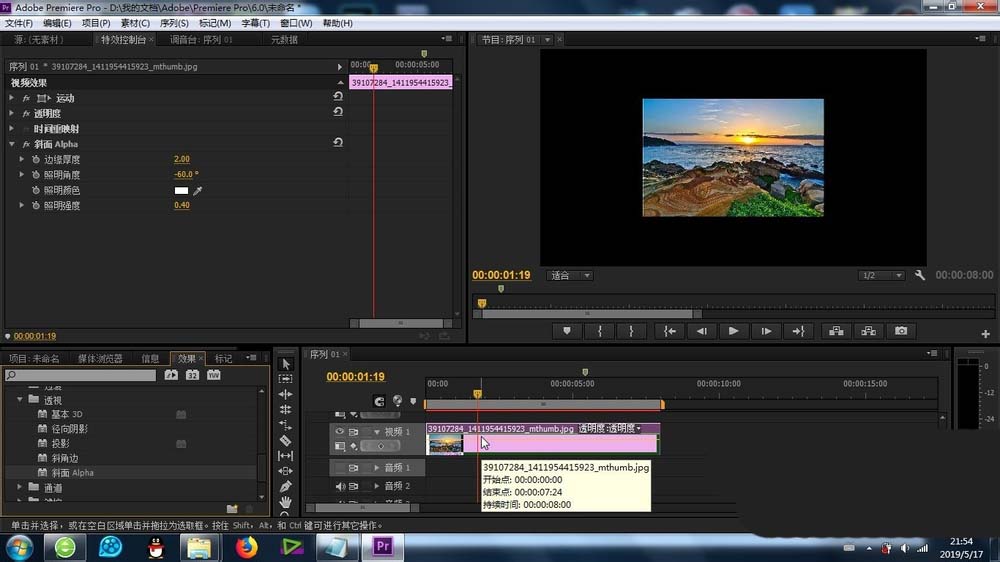Screen dimensions: 1000x562
Task: Click the Export Frame camera icon
Action: click(x=901, y=331)
